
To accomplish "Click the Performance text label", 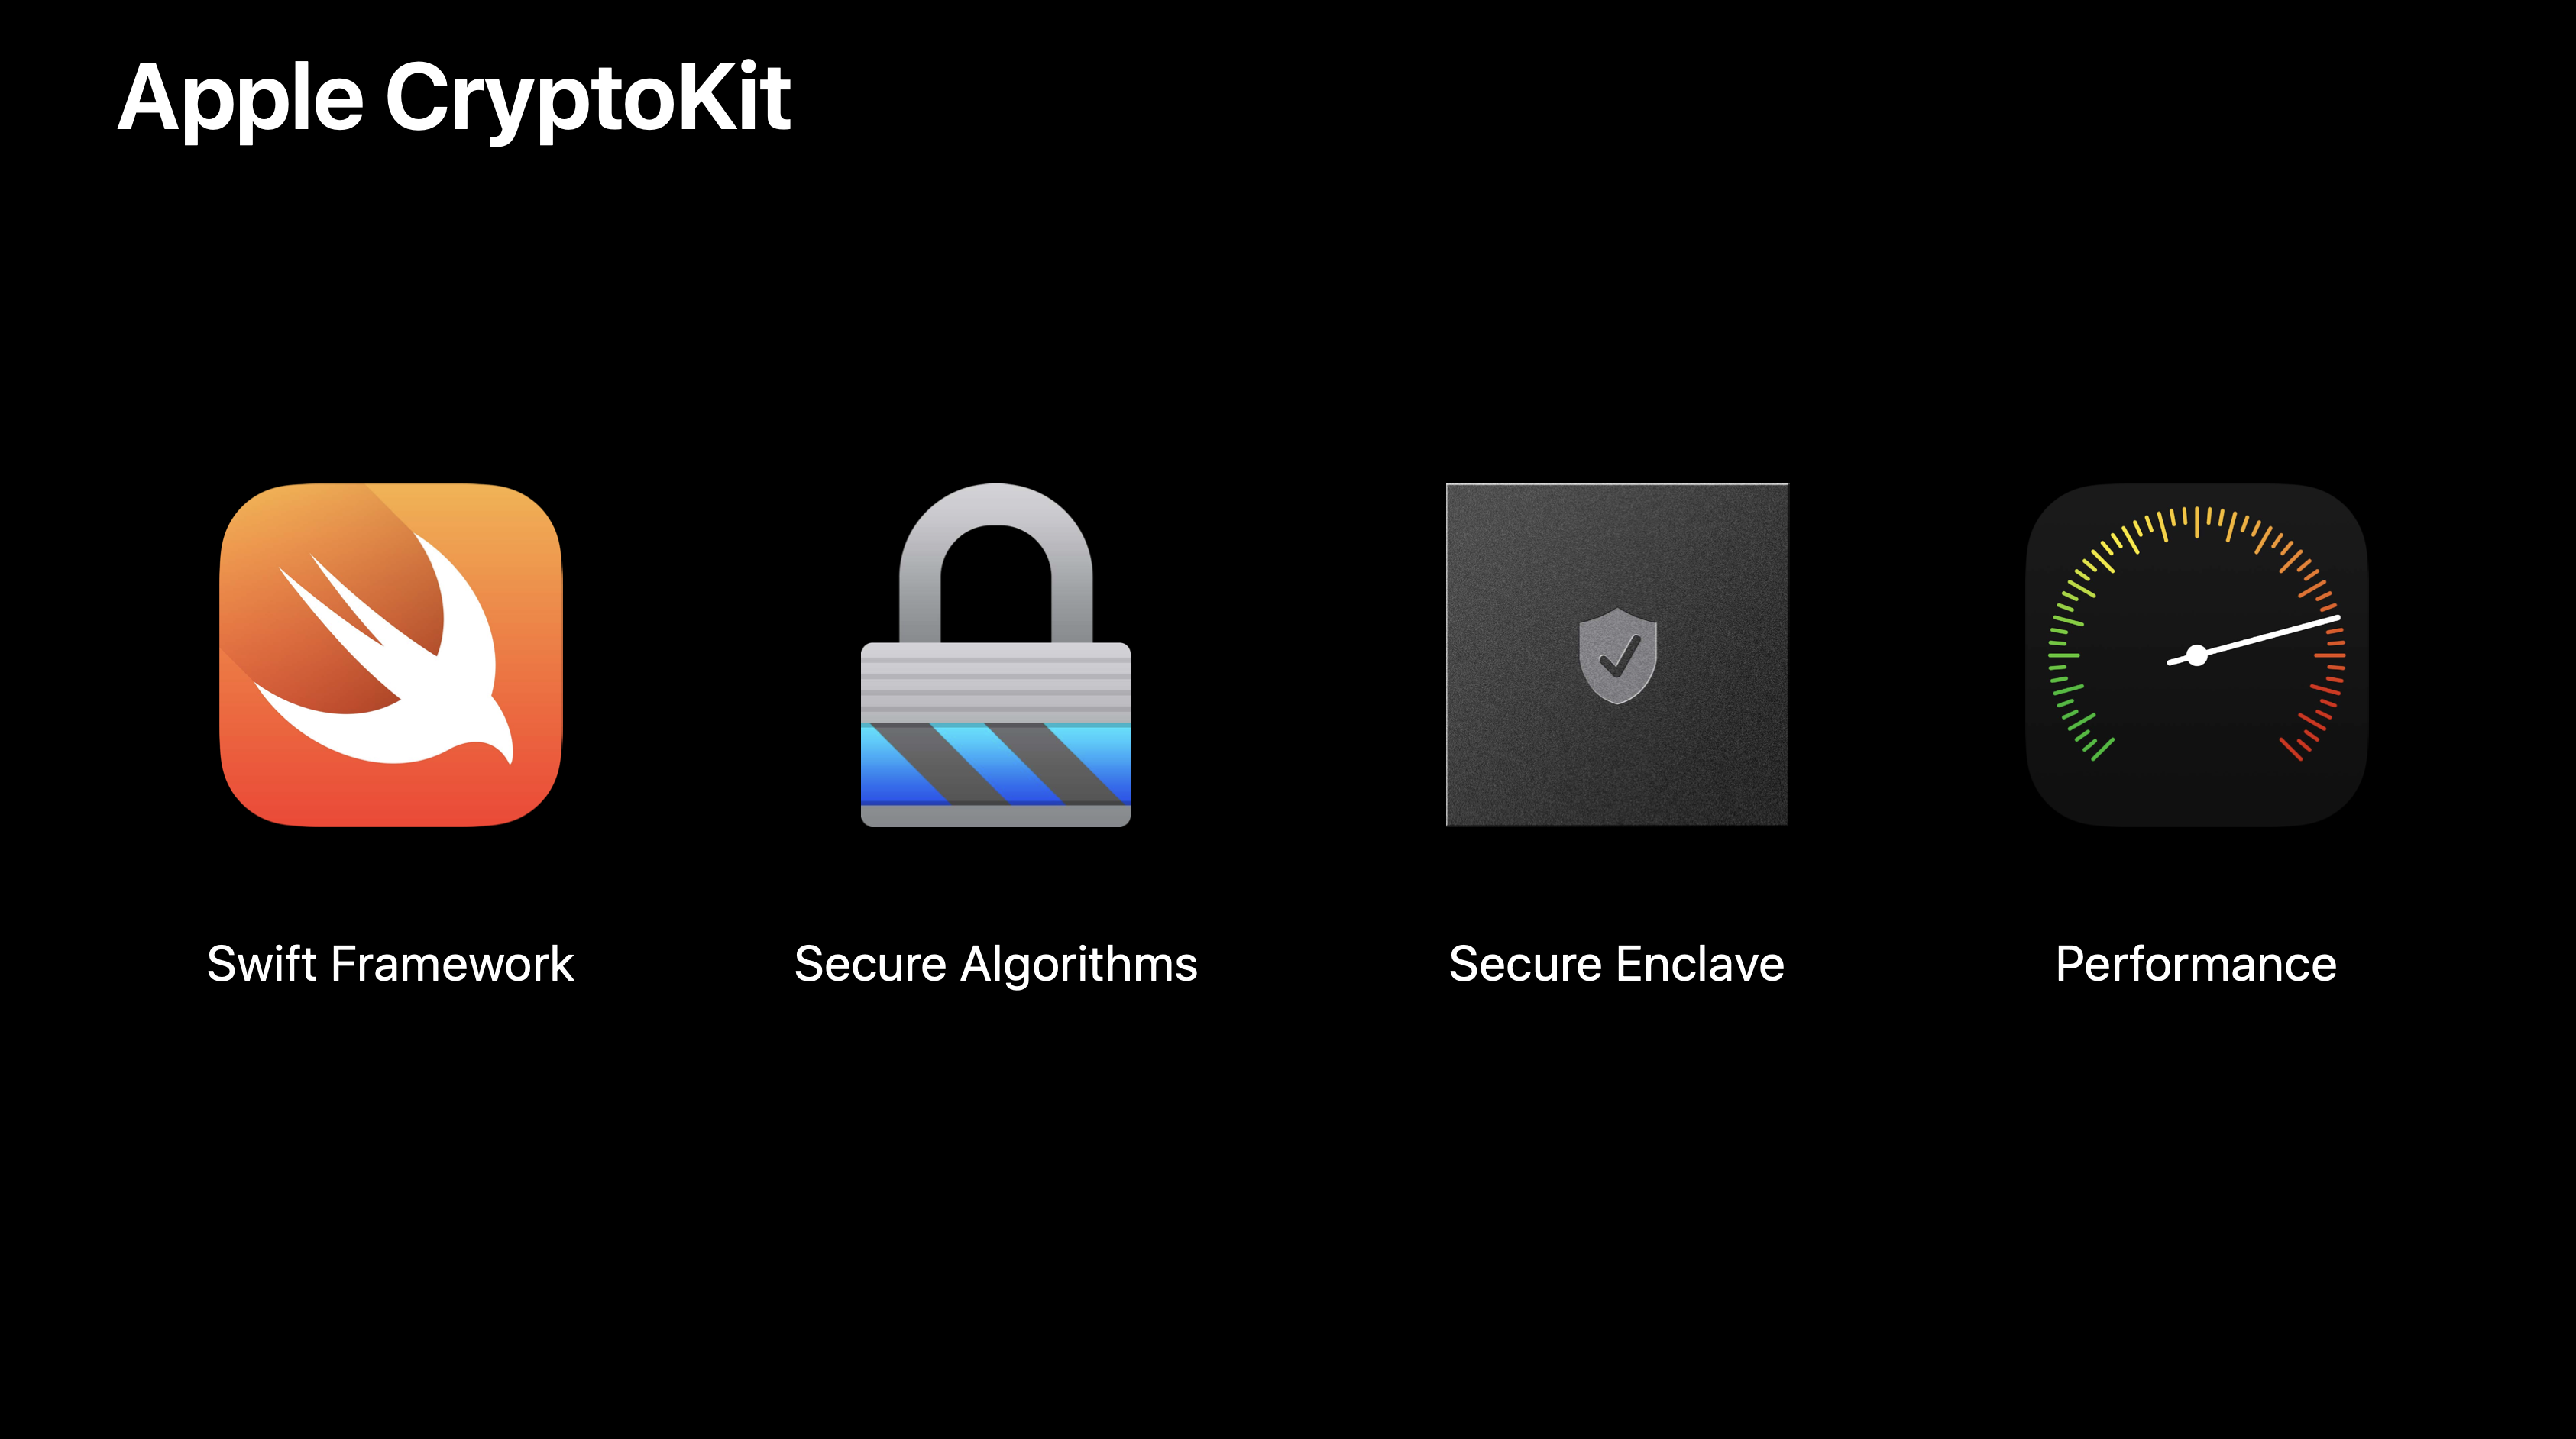I will coord(2196,964).
